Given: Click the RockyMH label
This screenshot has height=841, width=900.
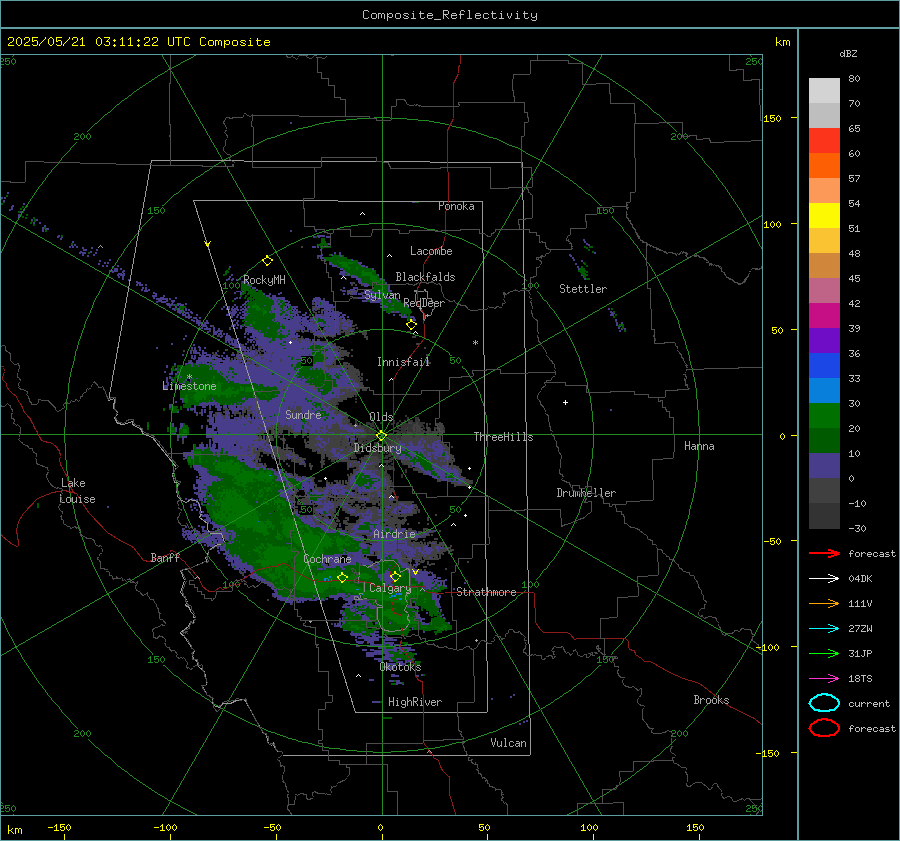Looking at the screenshot, I should [264, 280].
